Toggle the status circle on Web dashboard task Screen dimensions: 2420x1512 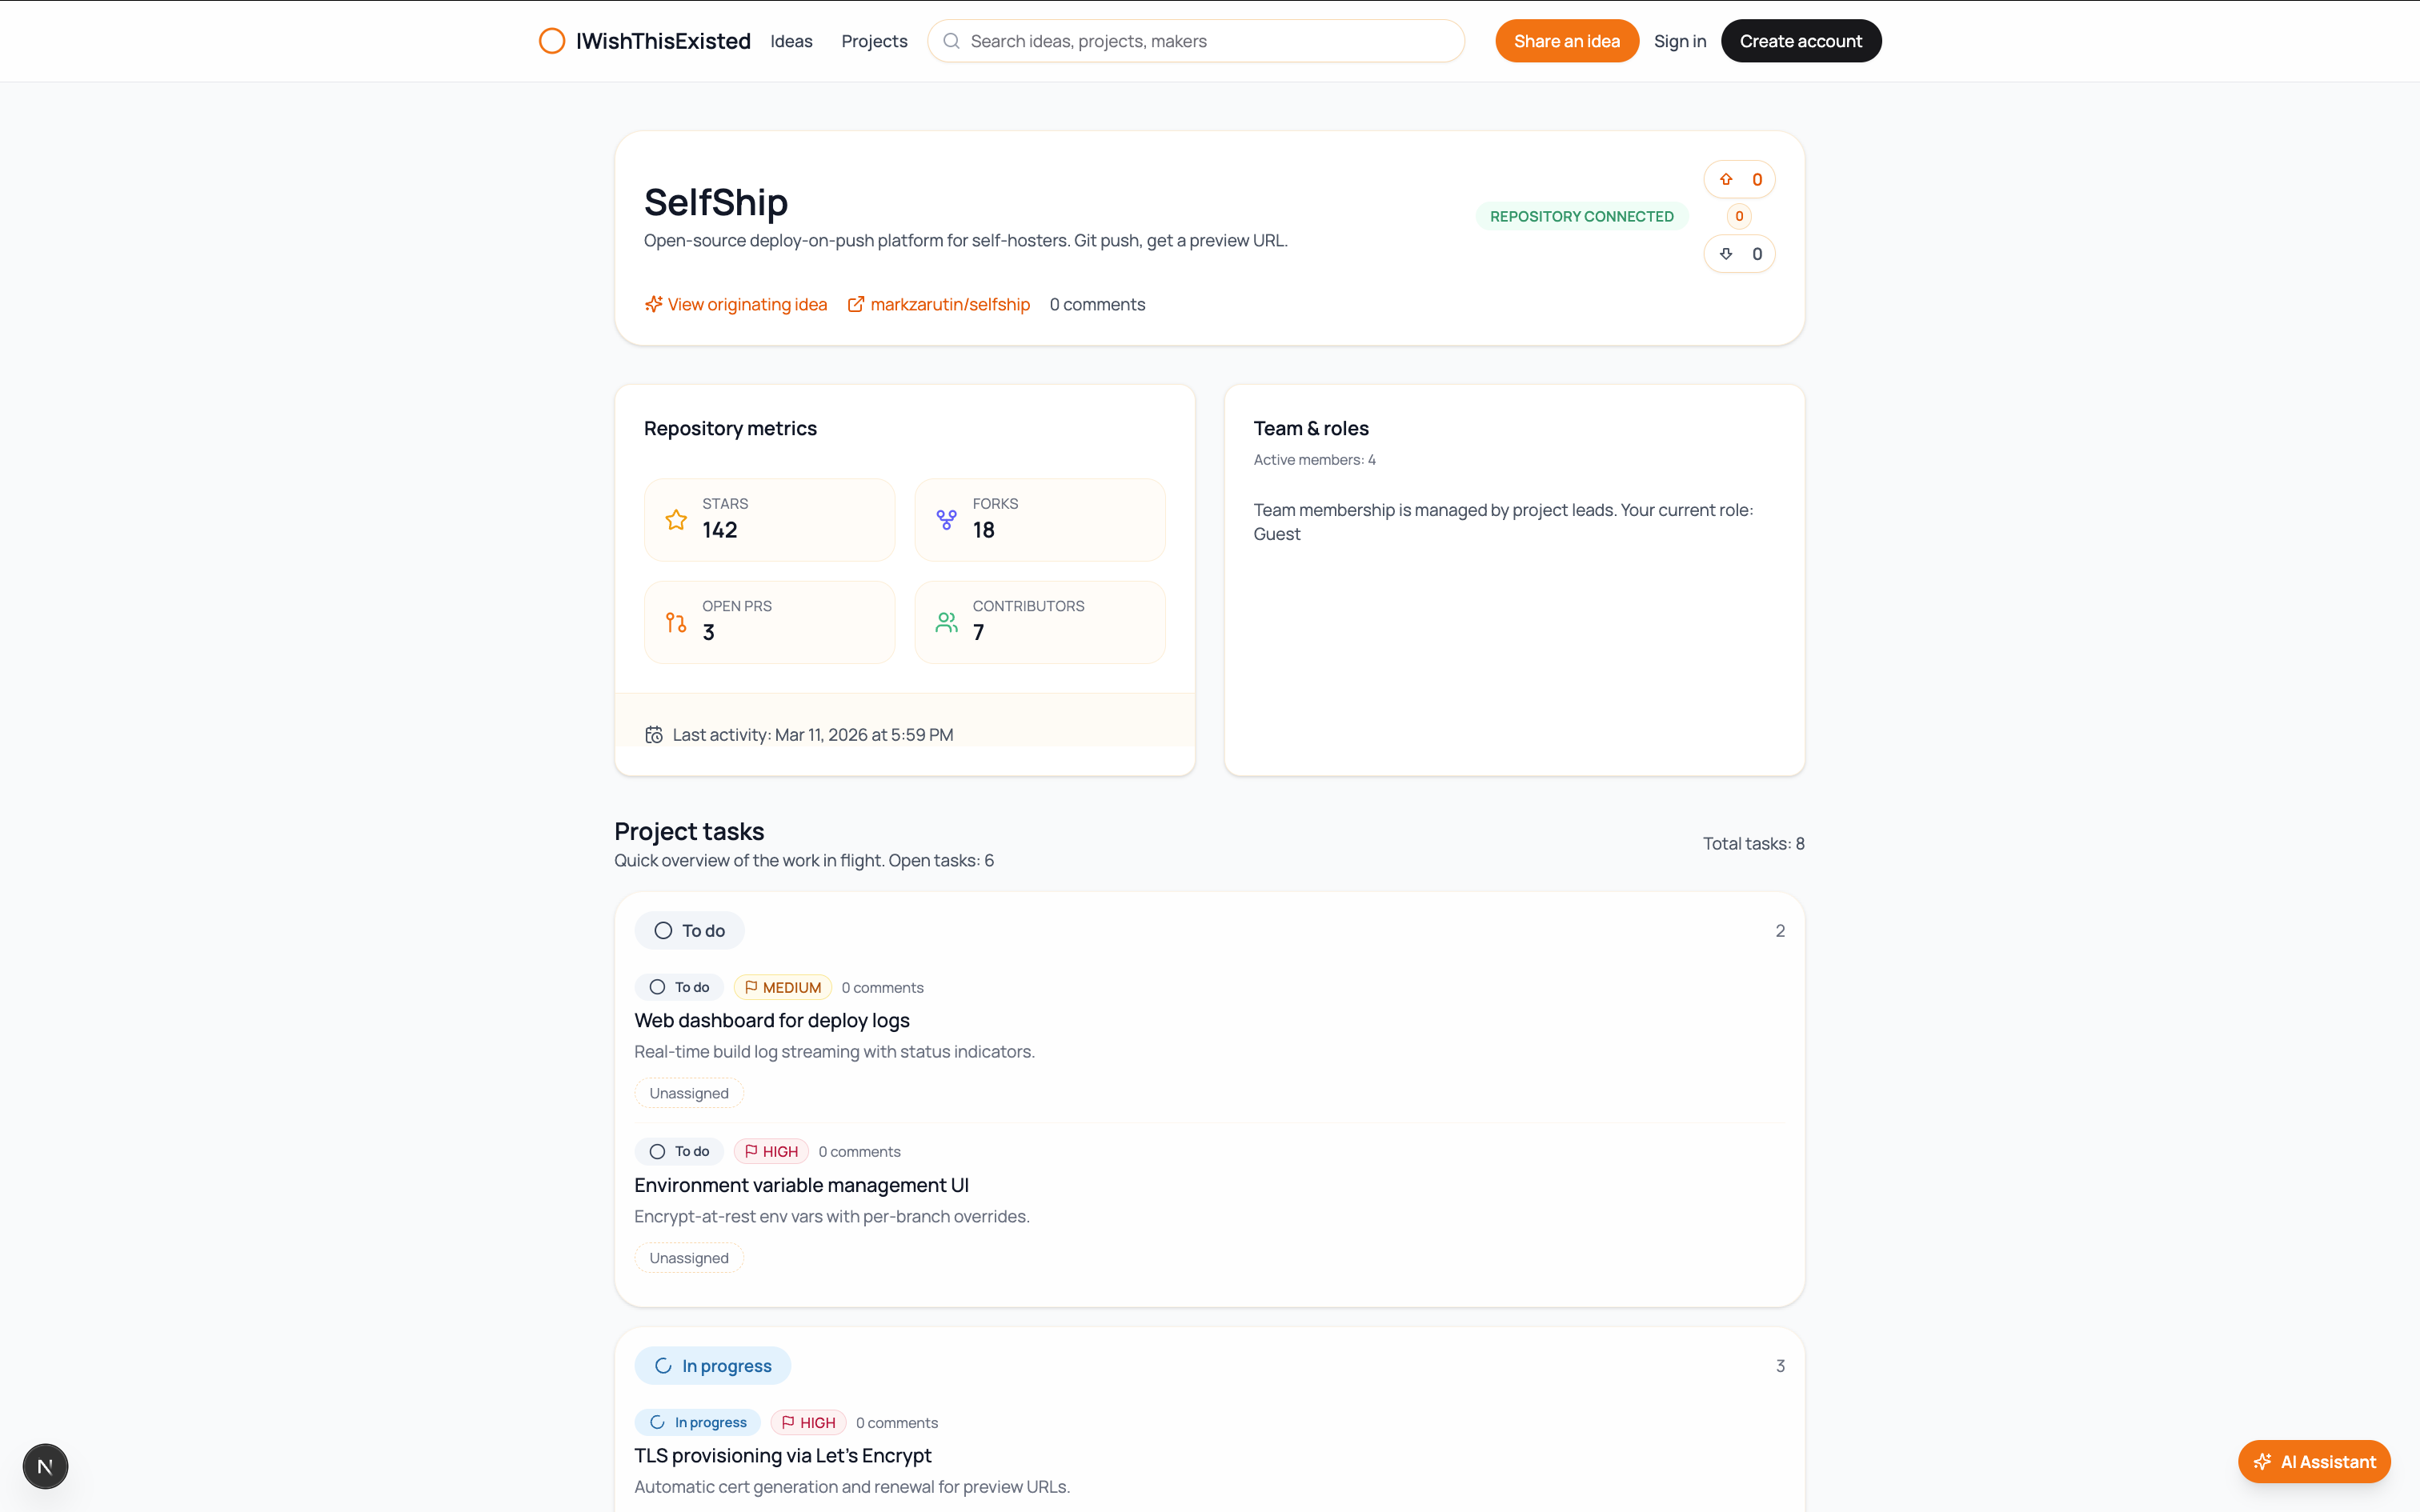(x=657, y=986)
